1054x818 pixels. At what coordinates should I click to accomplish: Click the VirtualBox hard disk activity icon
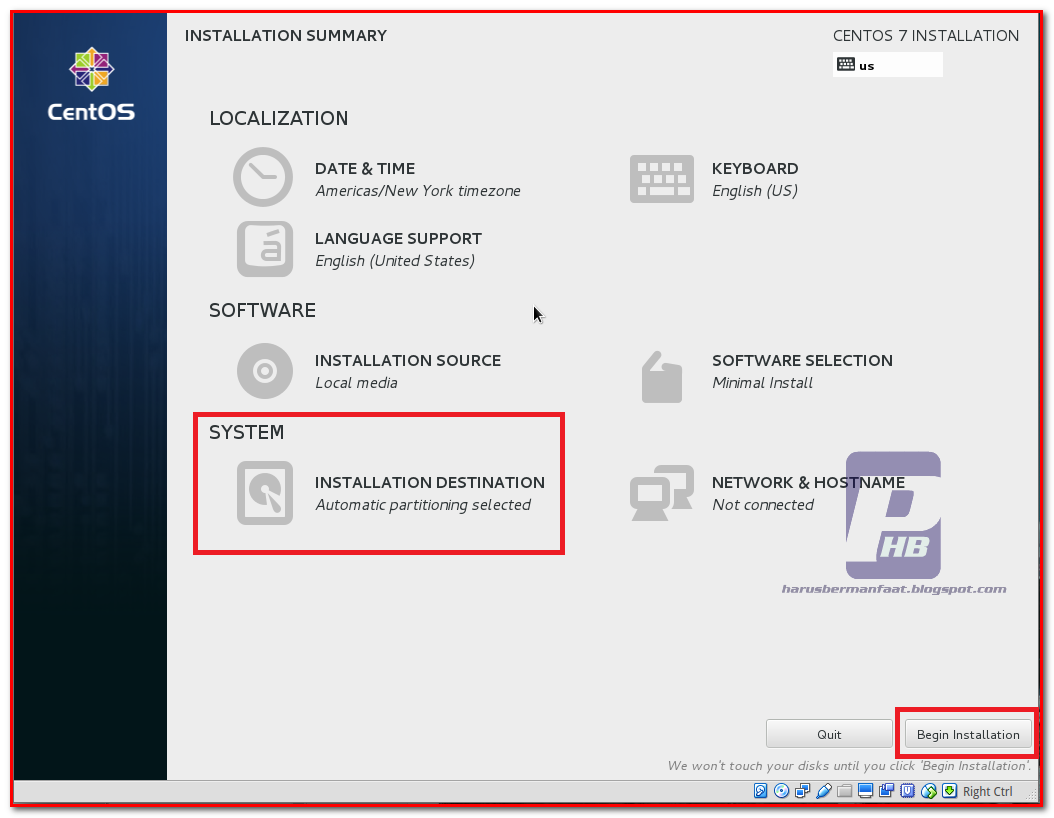pyautogui.click(x=760, y=790)
